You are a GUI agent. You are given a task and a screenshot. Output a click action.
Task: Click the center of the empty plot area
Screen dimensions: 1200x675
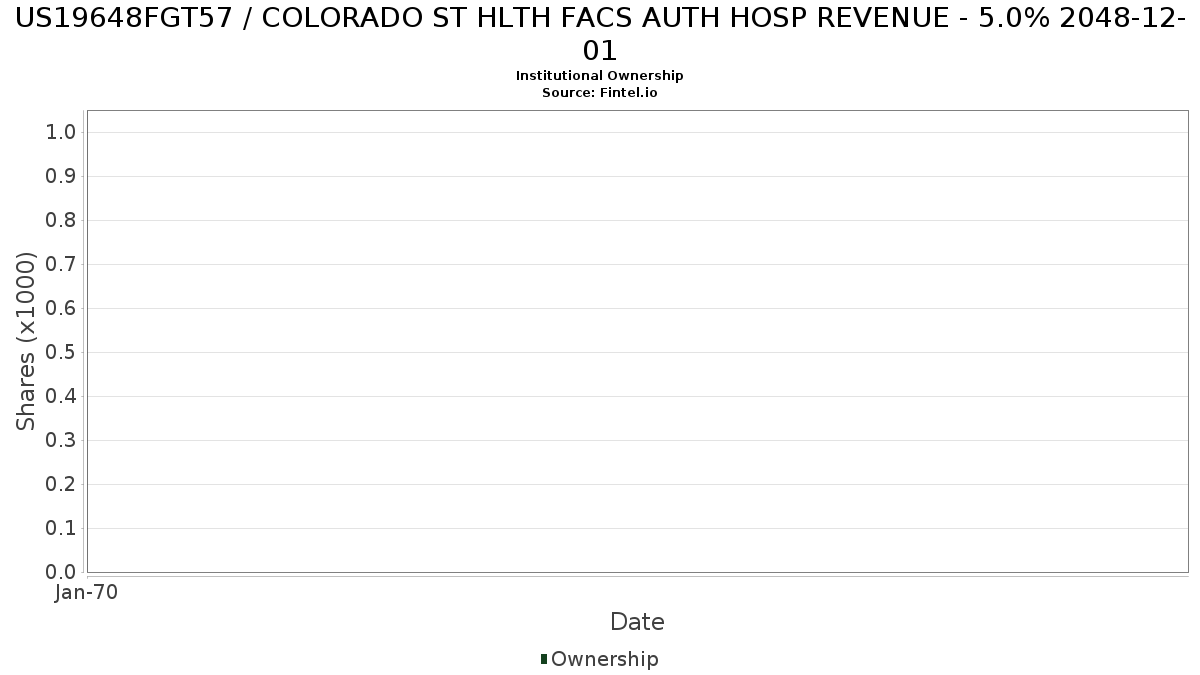coord(637,341)
